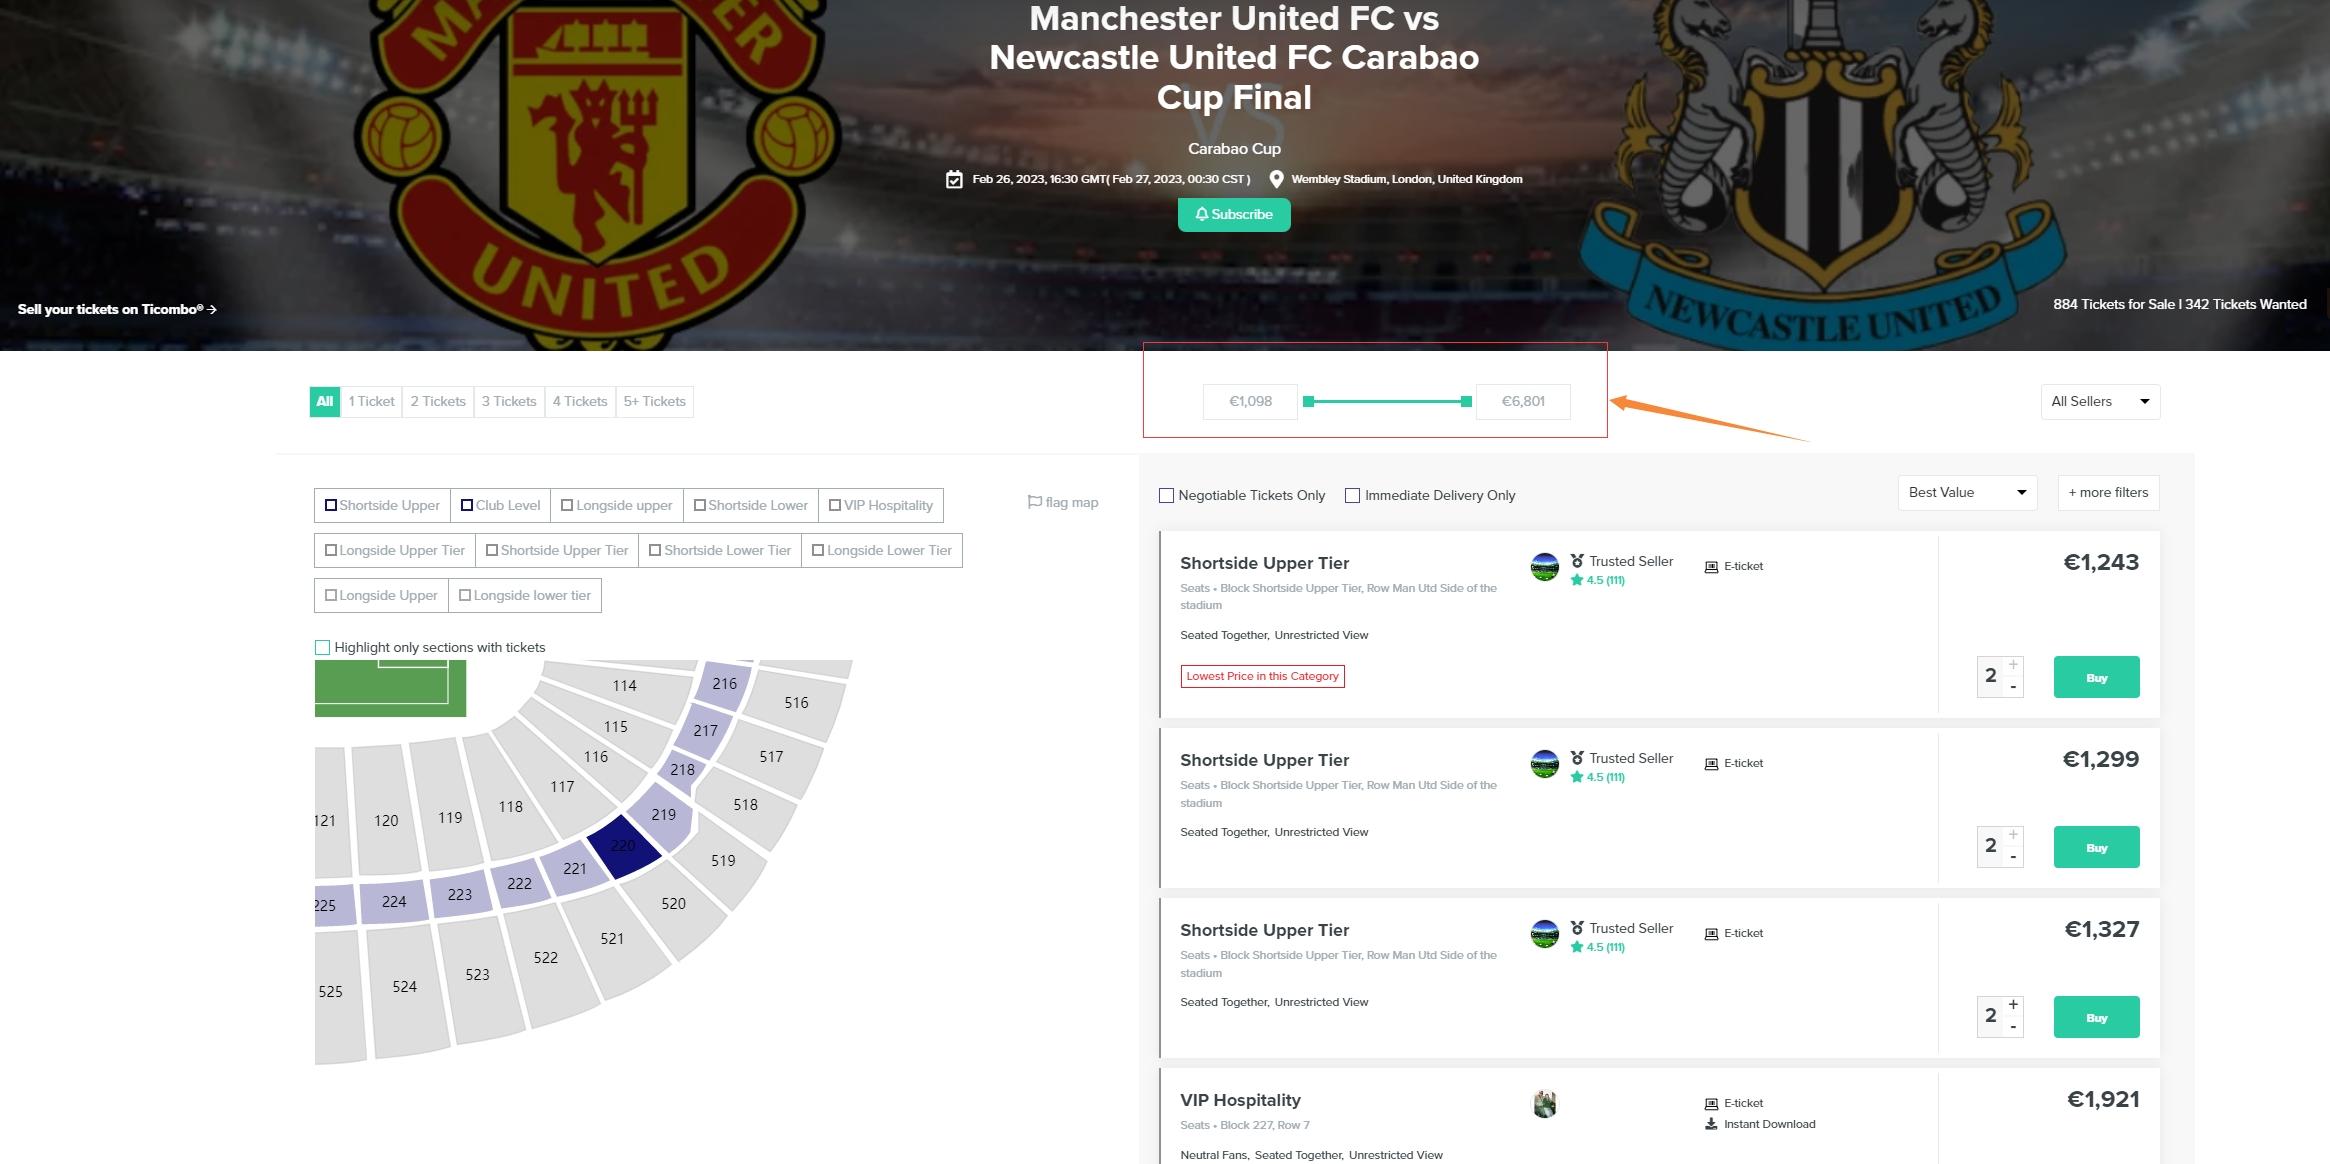Buy the €1,243 Shortside Upper Tier ticket
Viewport: 2330px width, 1164px height.
tap(2096, 678)
